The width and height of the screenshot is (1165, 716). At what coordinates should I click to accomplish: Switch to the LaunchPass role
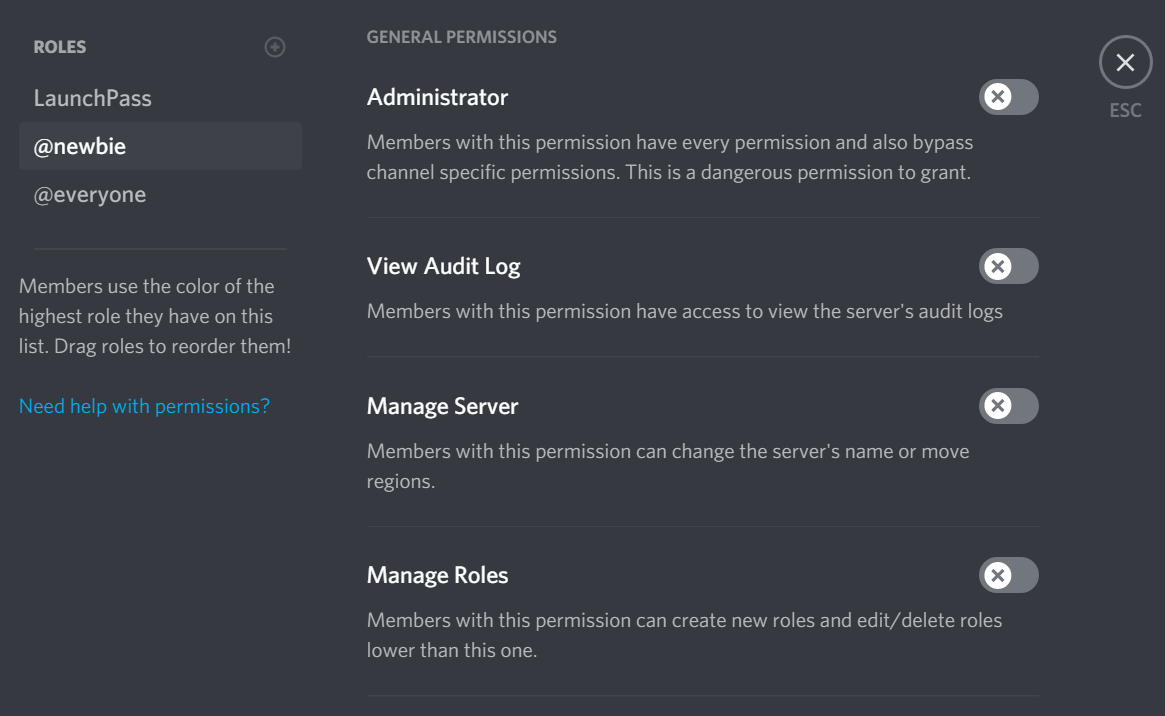point(92,98)
